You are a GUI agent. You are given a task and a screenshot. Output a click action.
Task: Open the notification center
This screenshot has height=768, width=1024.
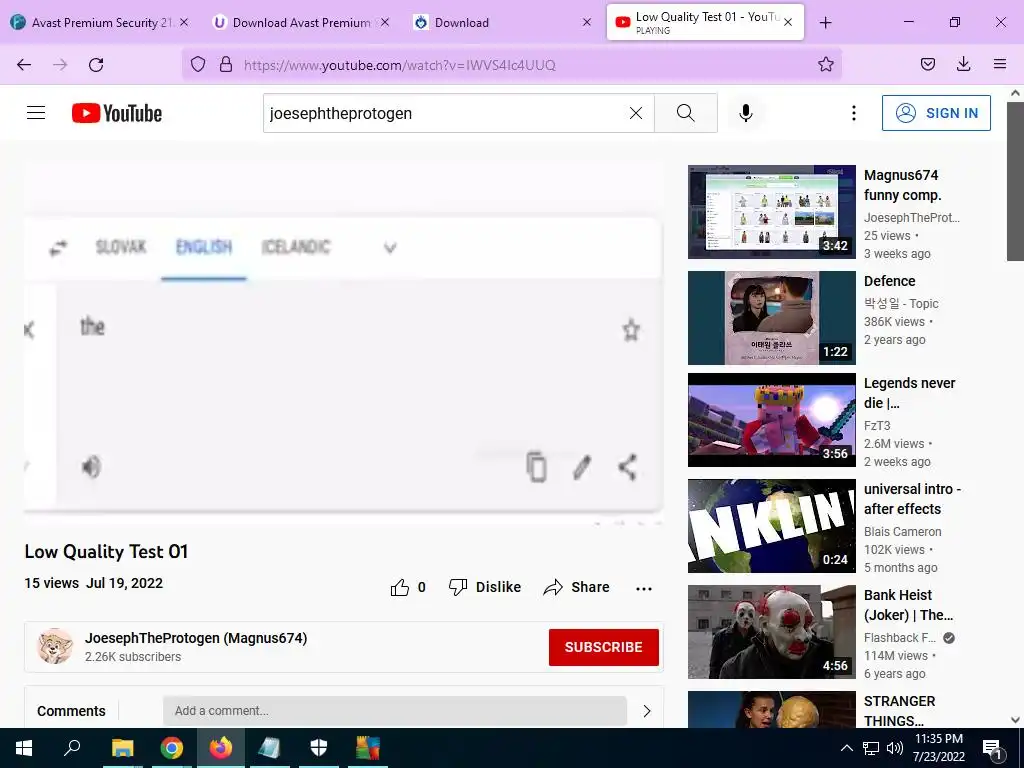point(991,748)
